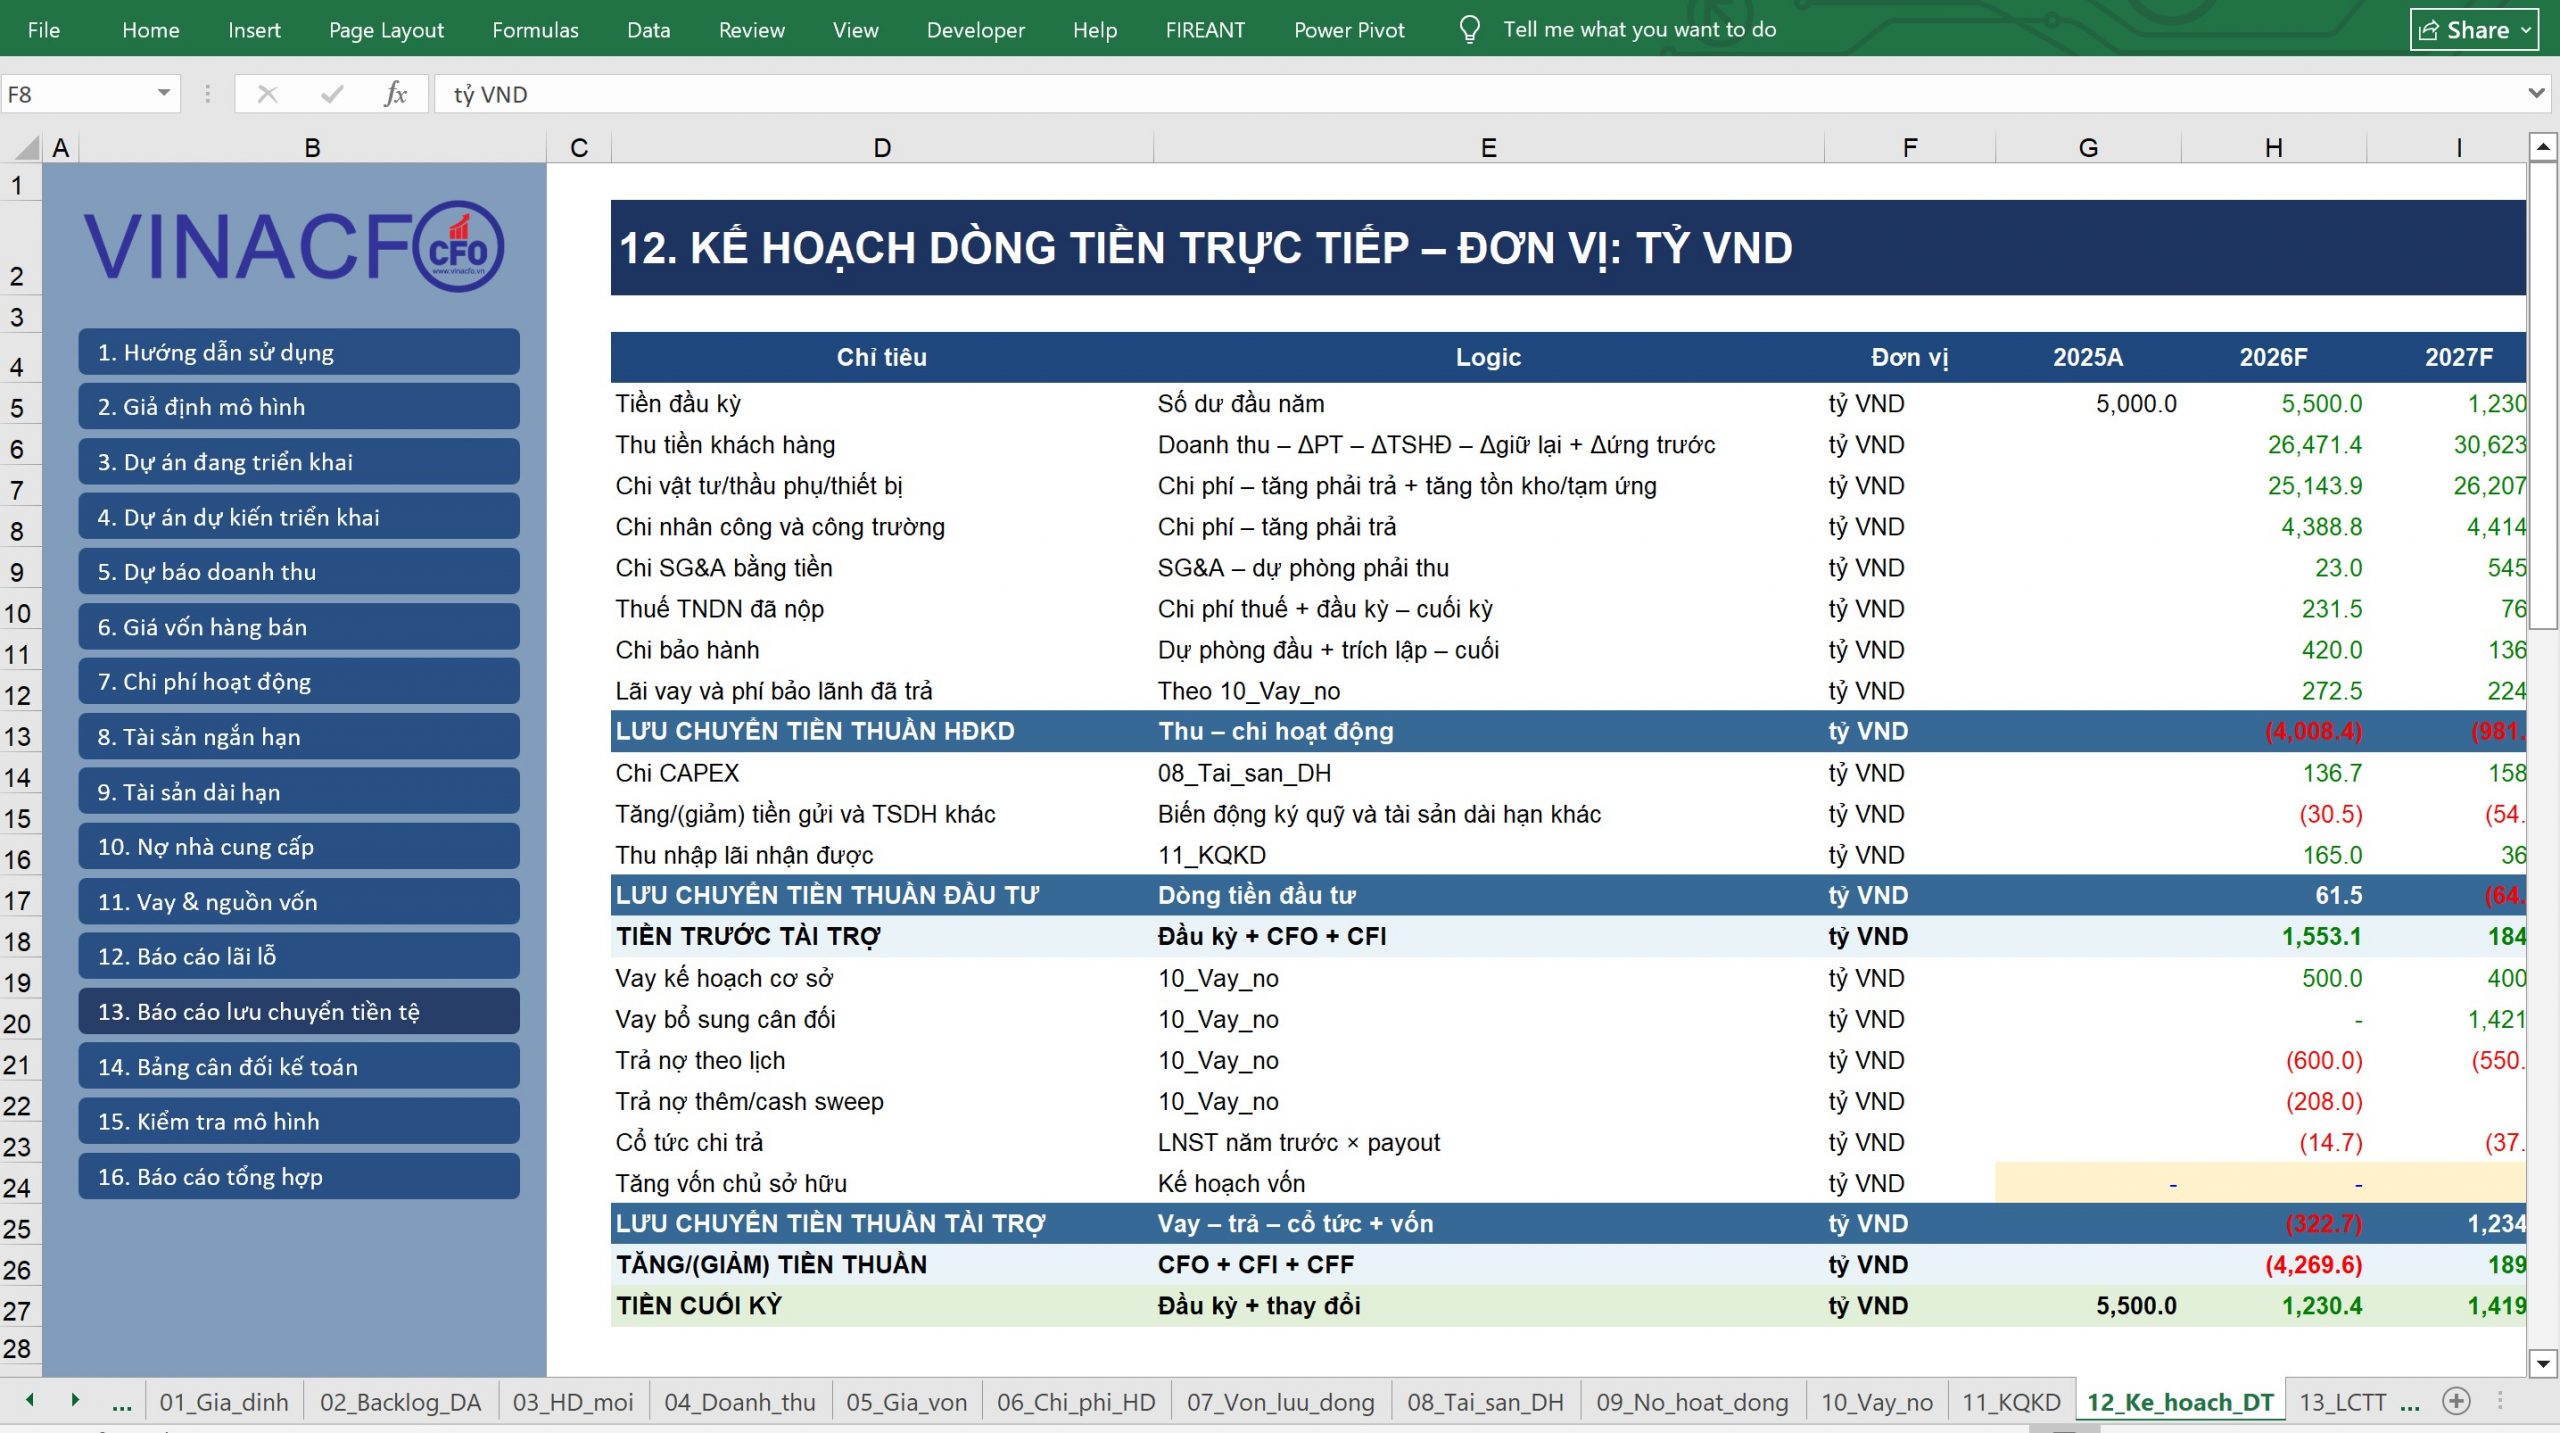Select the 2025A value 5,000.0
2560x1433 pixels.
tap(2088, 404)
